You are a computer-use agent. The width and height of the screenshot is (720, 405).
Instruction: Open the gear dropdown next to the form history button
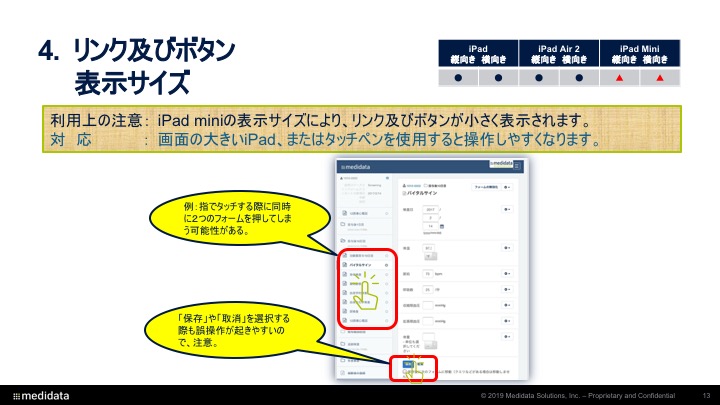(x=507, y=187)
